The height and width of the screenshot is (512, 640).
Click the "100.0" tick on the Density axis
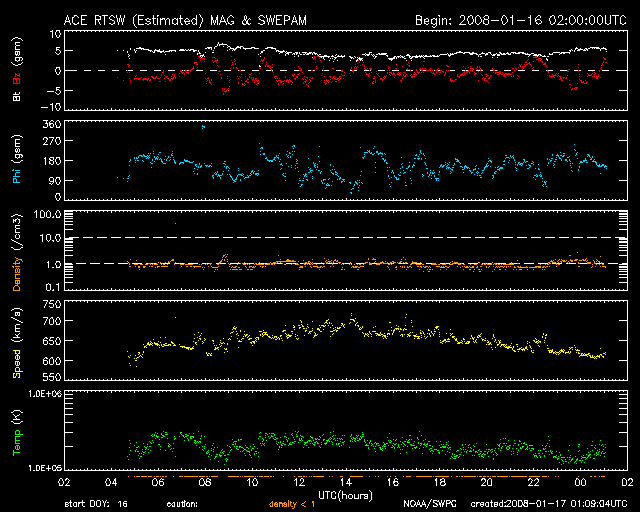tap(48, 214)
